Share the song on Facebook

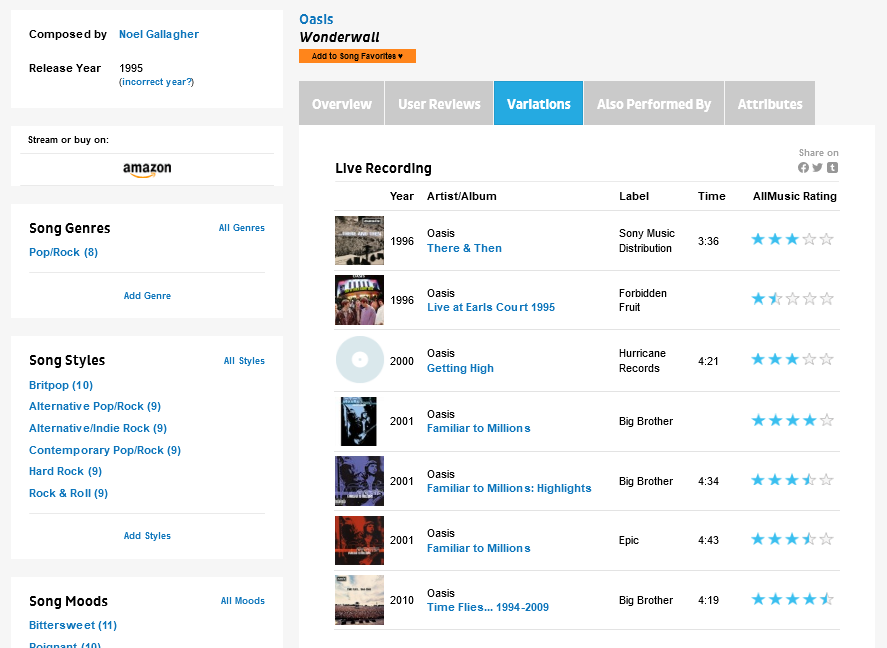click(803, 168)
